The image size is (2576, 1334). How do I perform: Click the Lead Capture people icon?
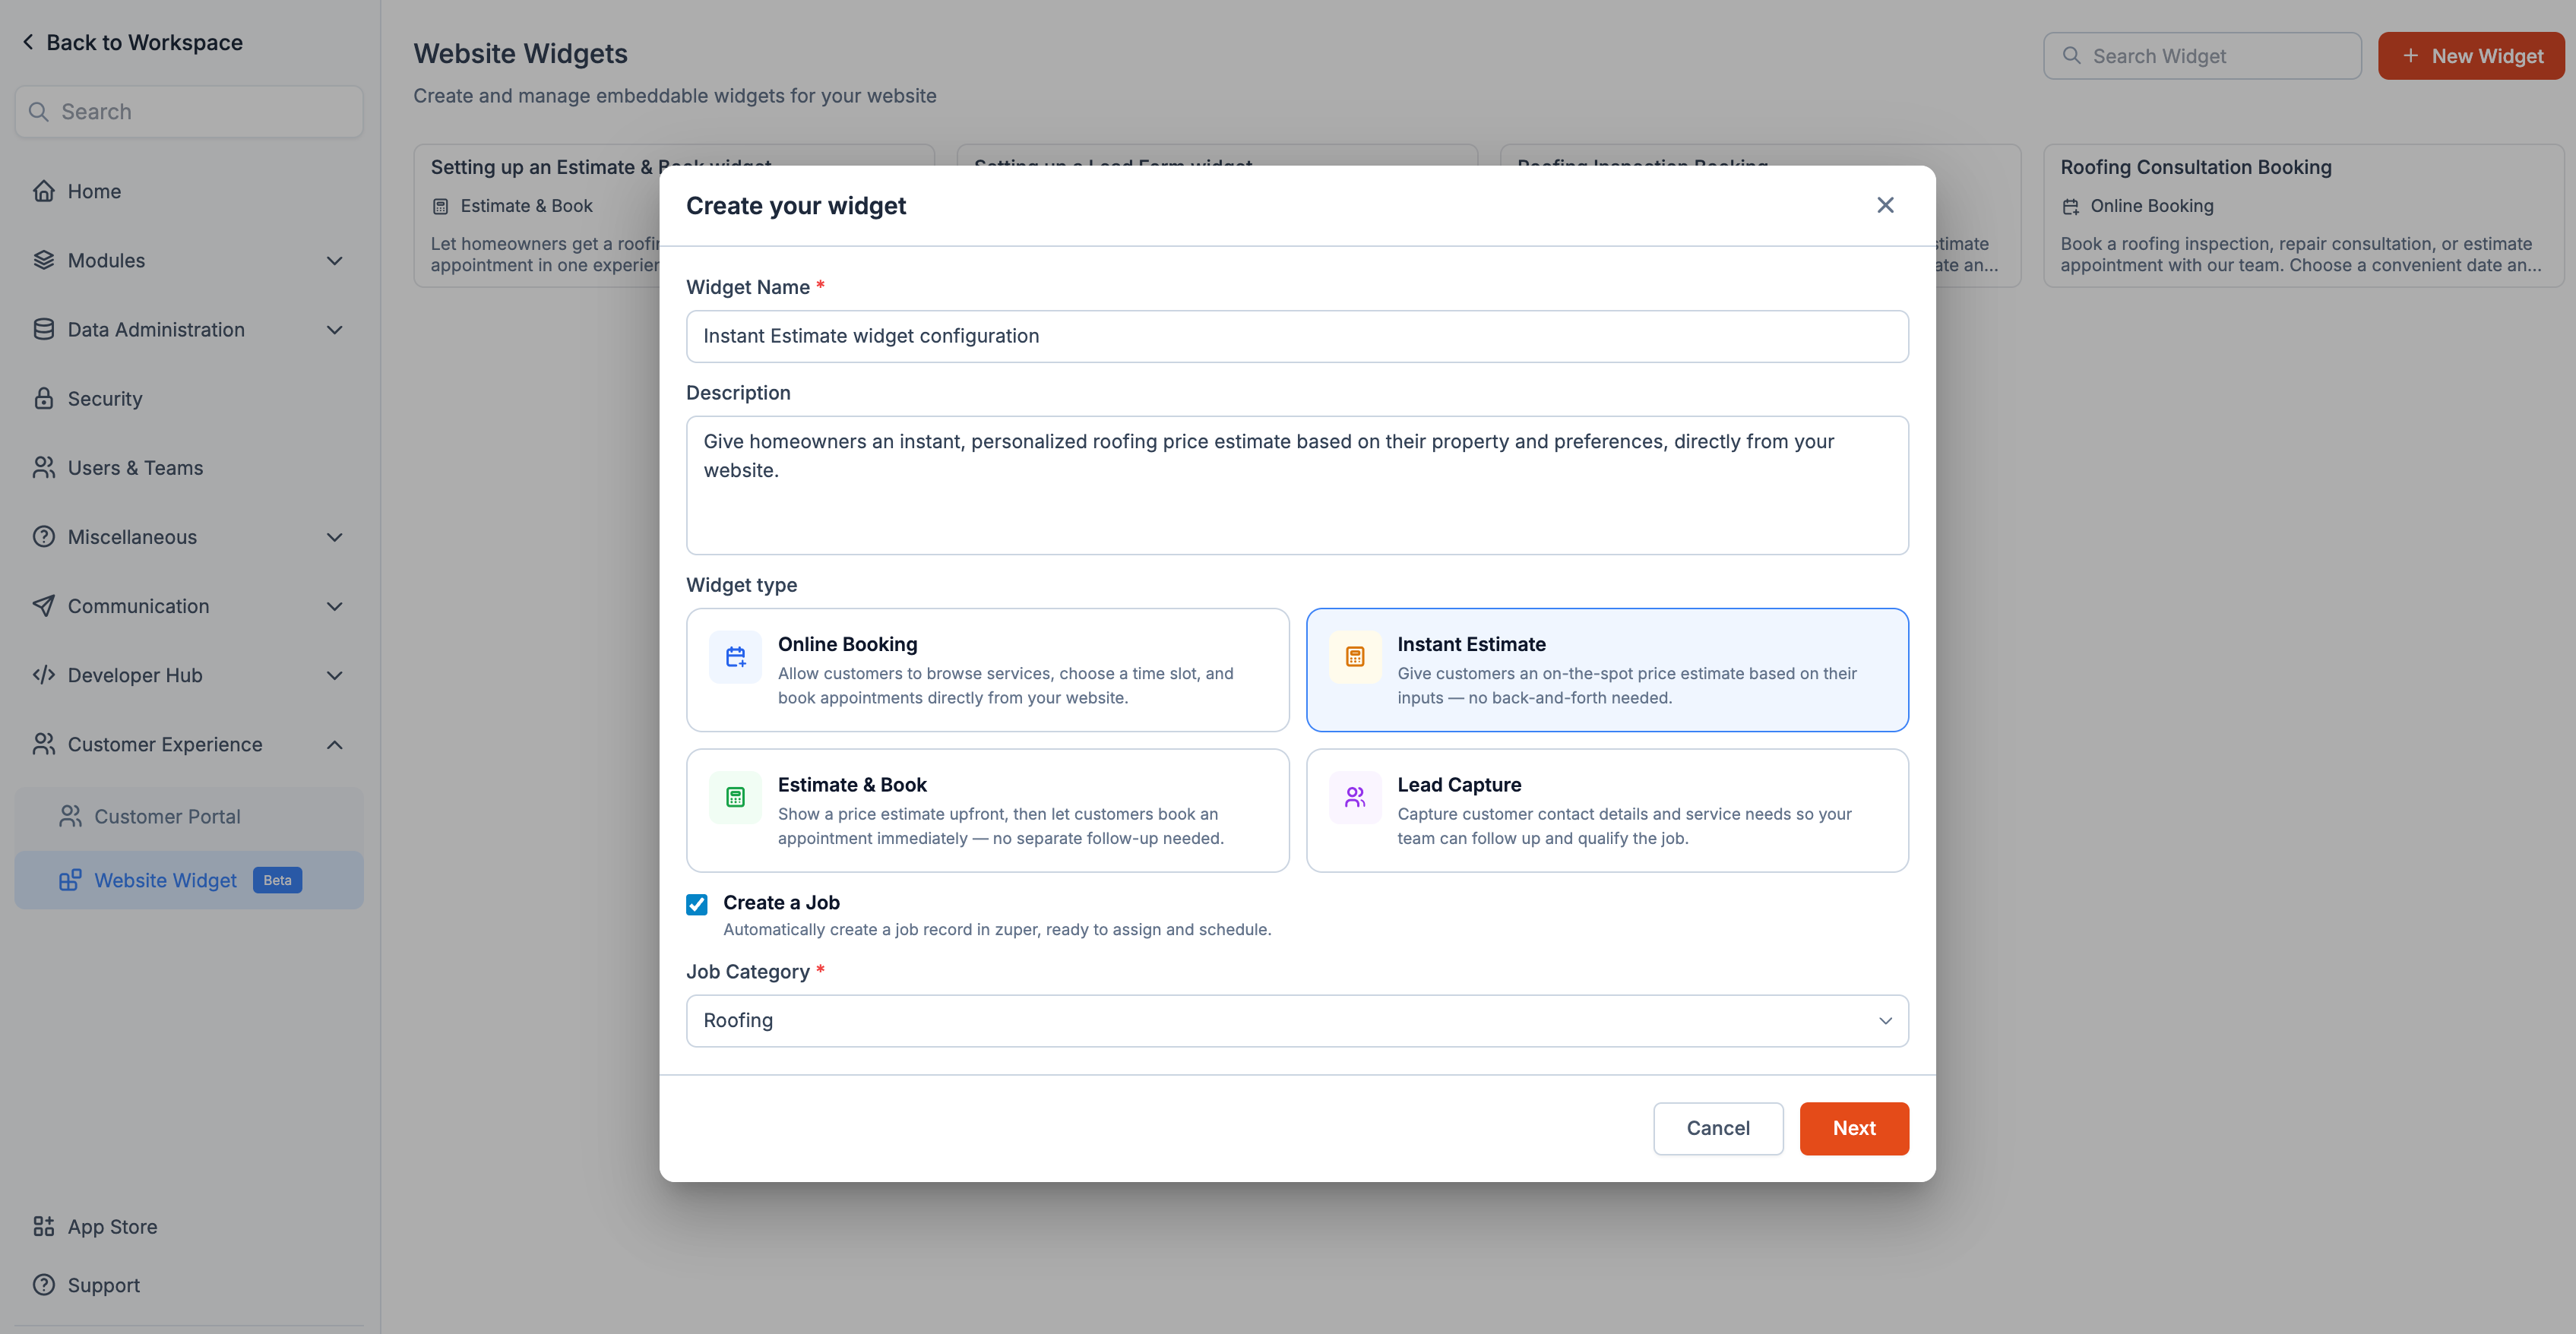point(1355,797)
